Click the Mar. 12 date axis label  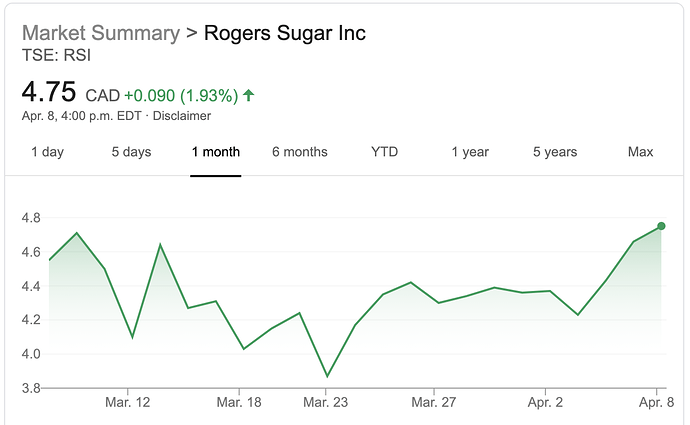(128, 403)
